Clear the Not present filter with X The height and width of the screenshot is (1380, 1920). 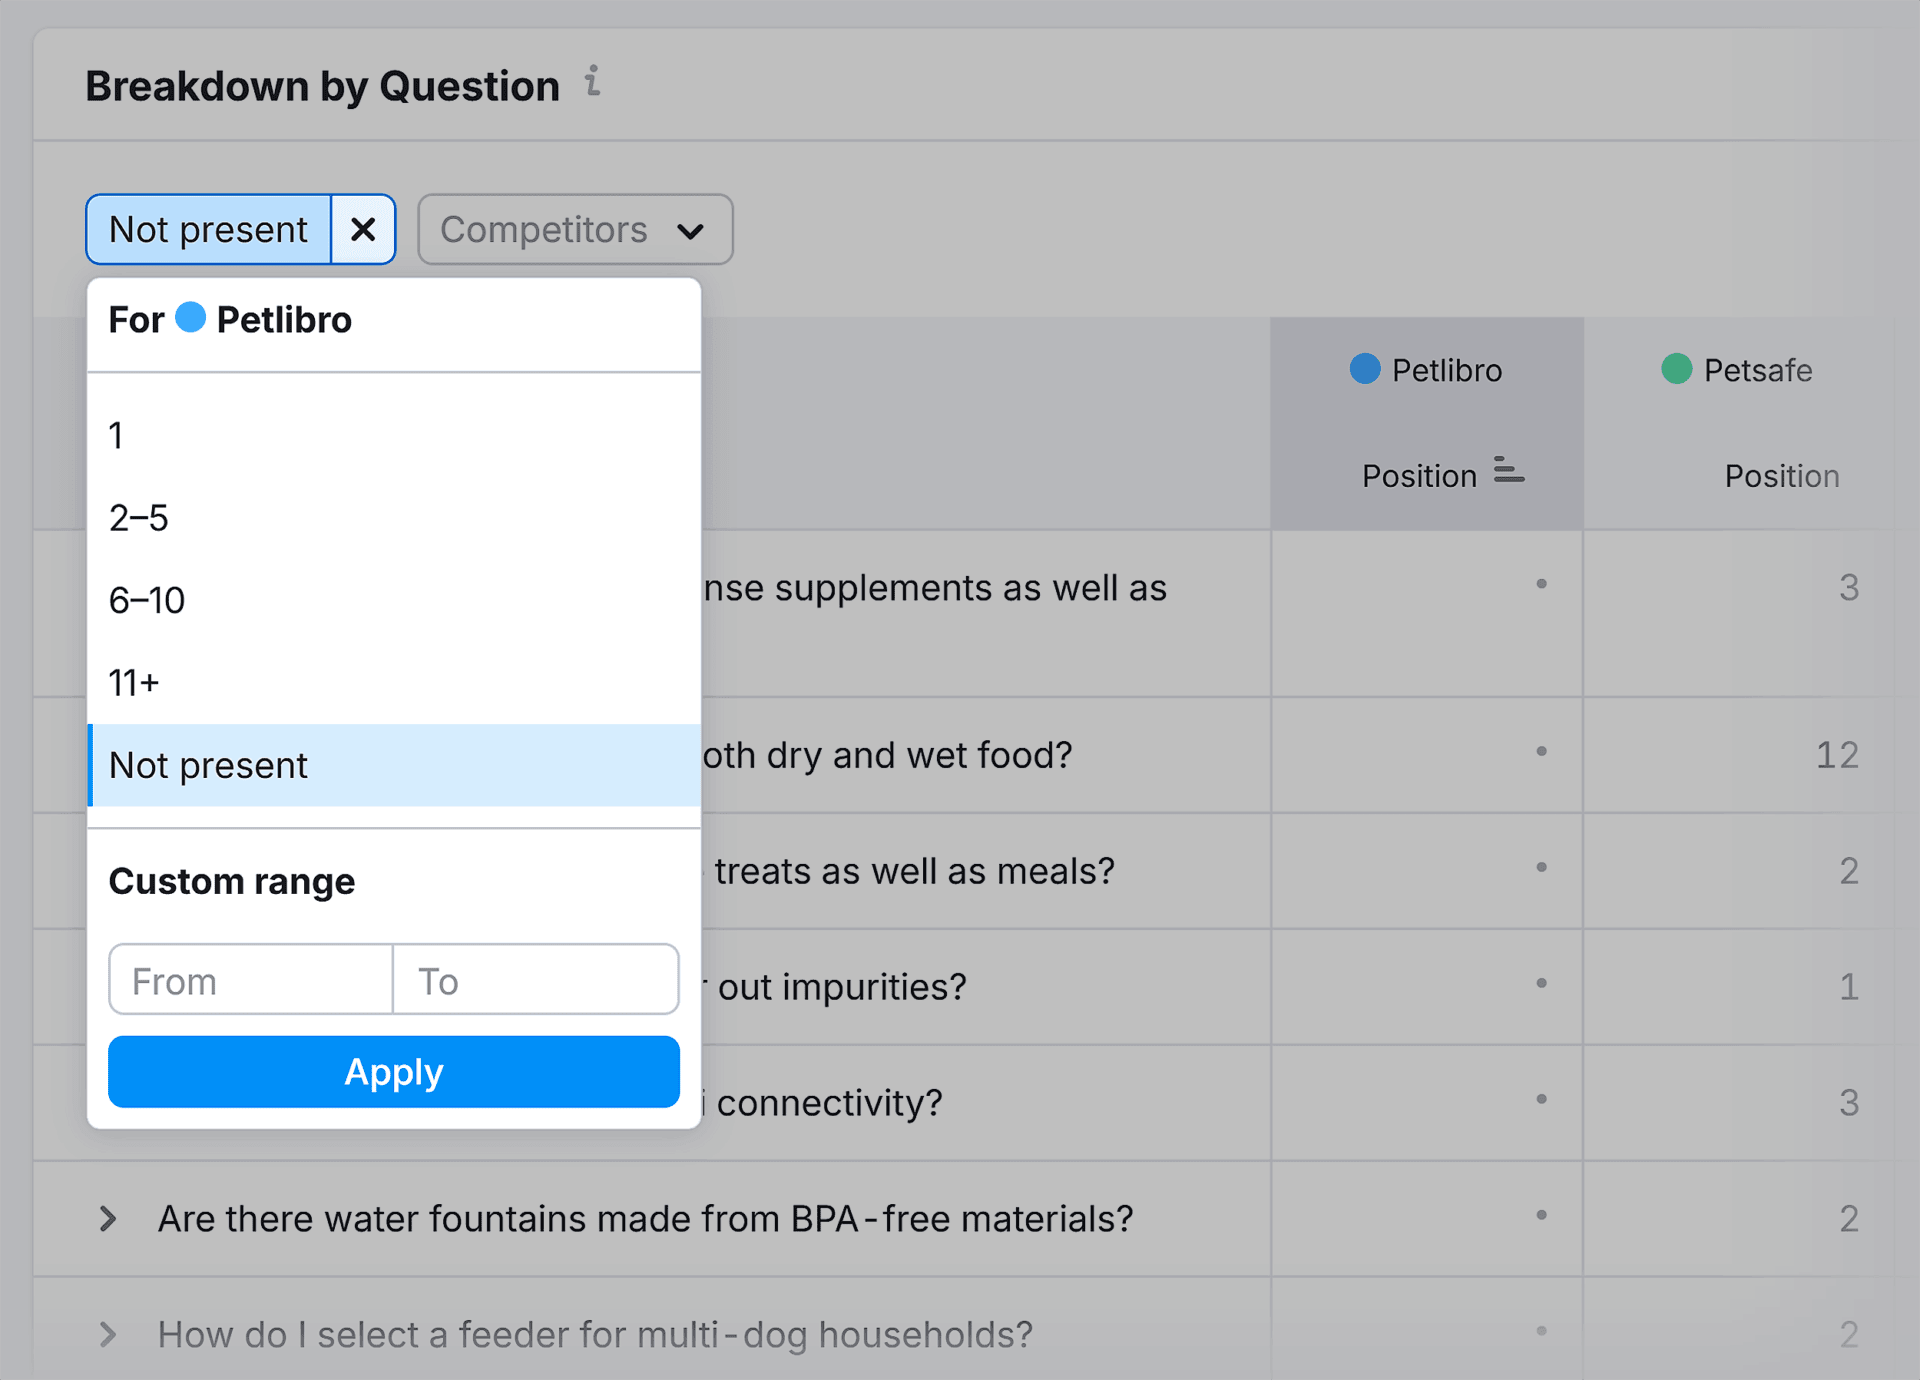coord(363,230)
